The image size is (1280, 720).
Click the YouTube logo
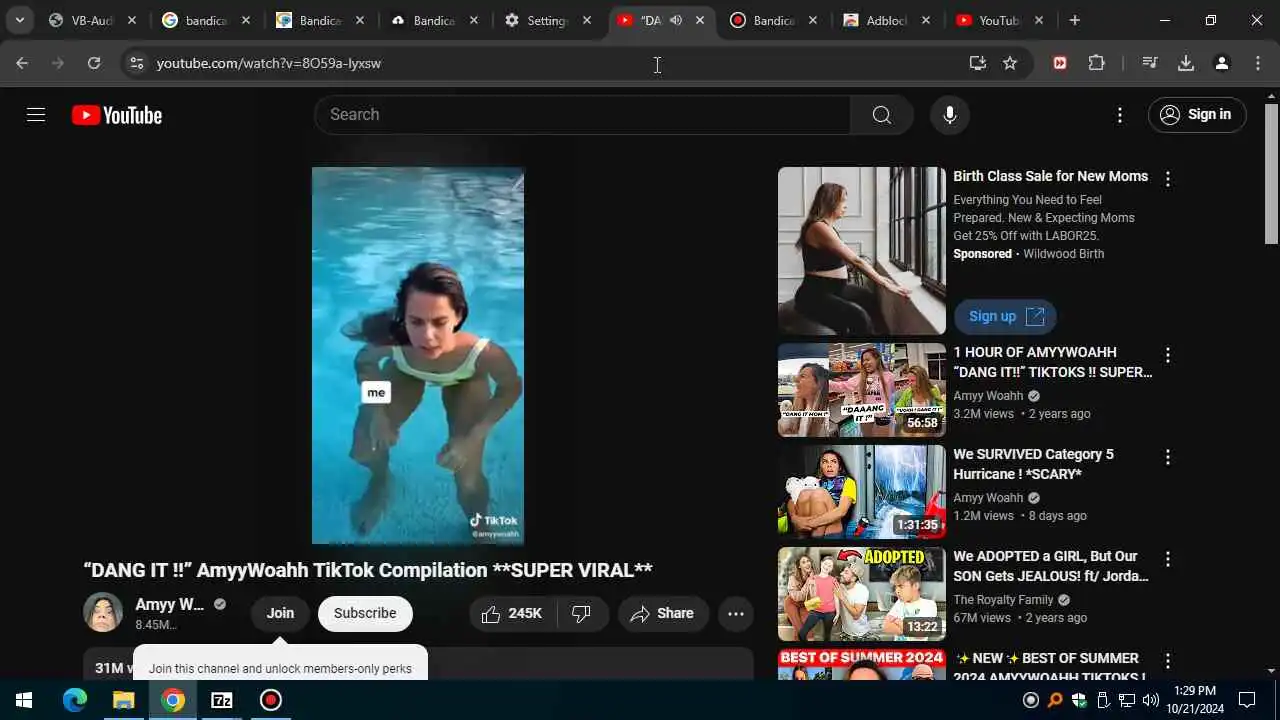(117, 115)
